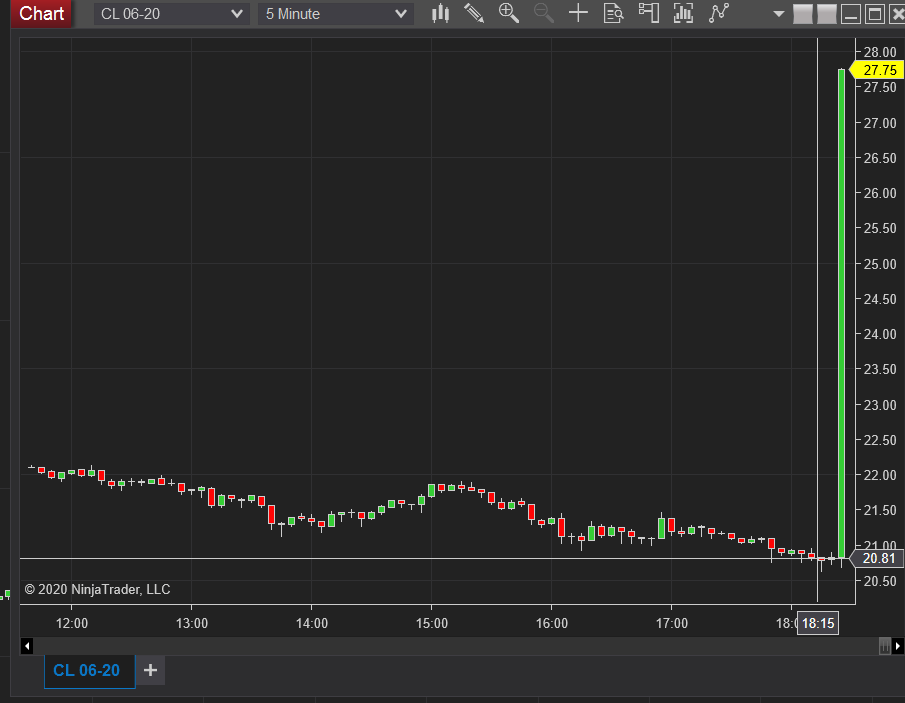Click the 22.00 price axis label
This screenshot has height=703, width=905.
click(x=880, y=475)
